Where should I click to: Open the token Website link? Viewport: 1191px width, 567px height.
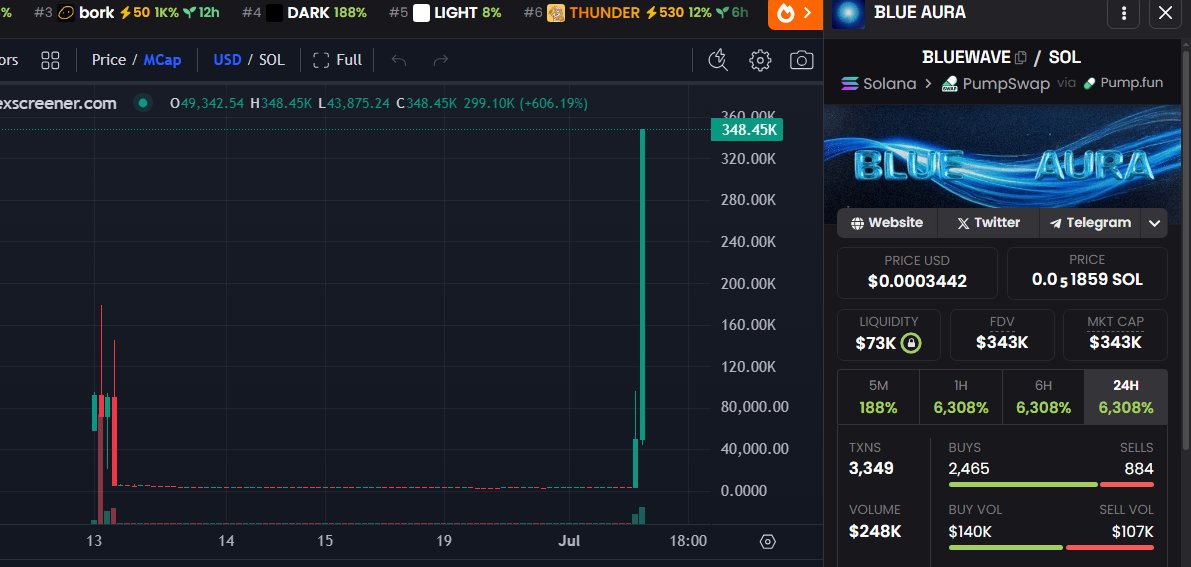point(887,223)
